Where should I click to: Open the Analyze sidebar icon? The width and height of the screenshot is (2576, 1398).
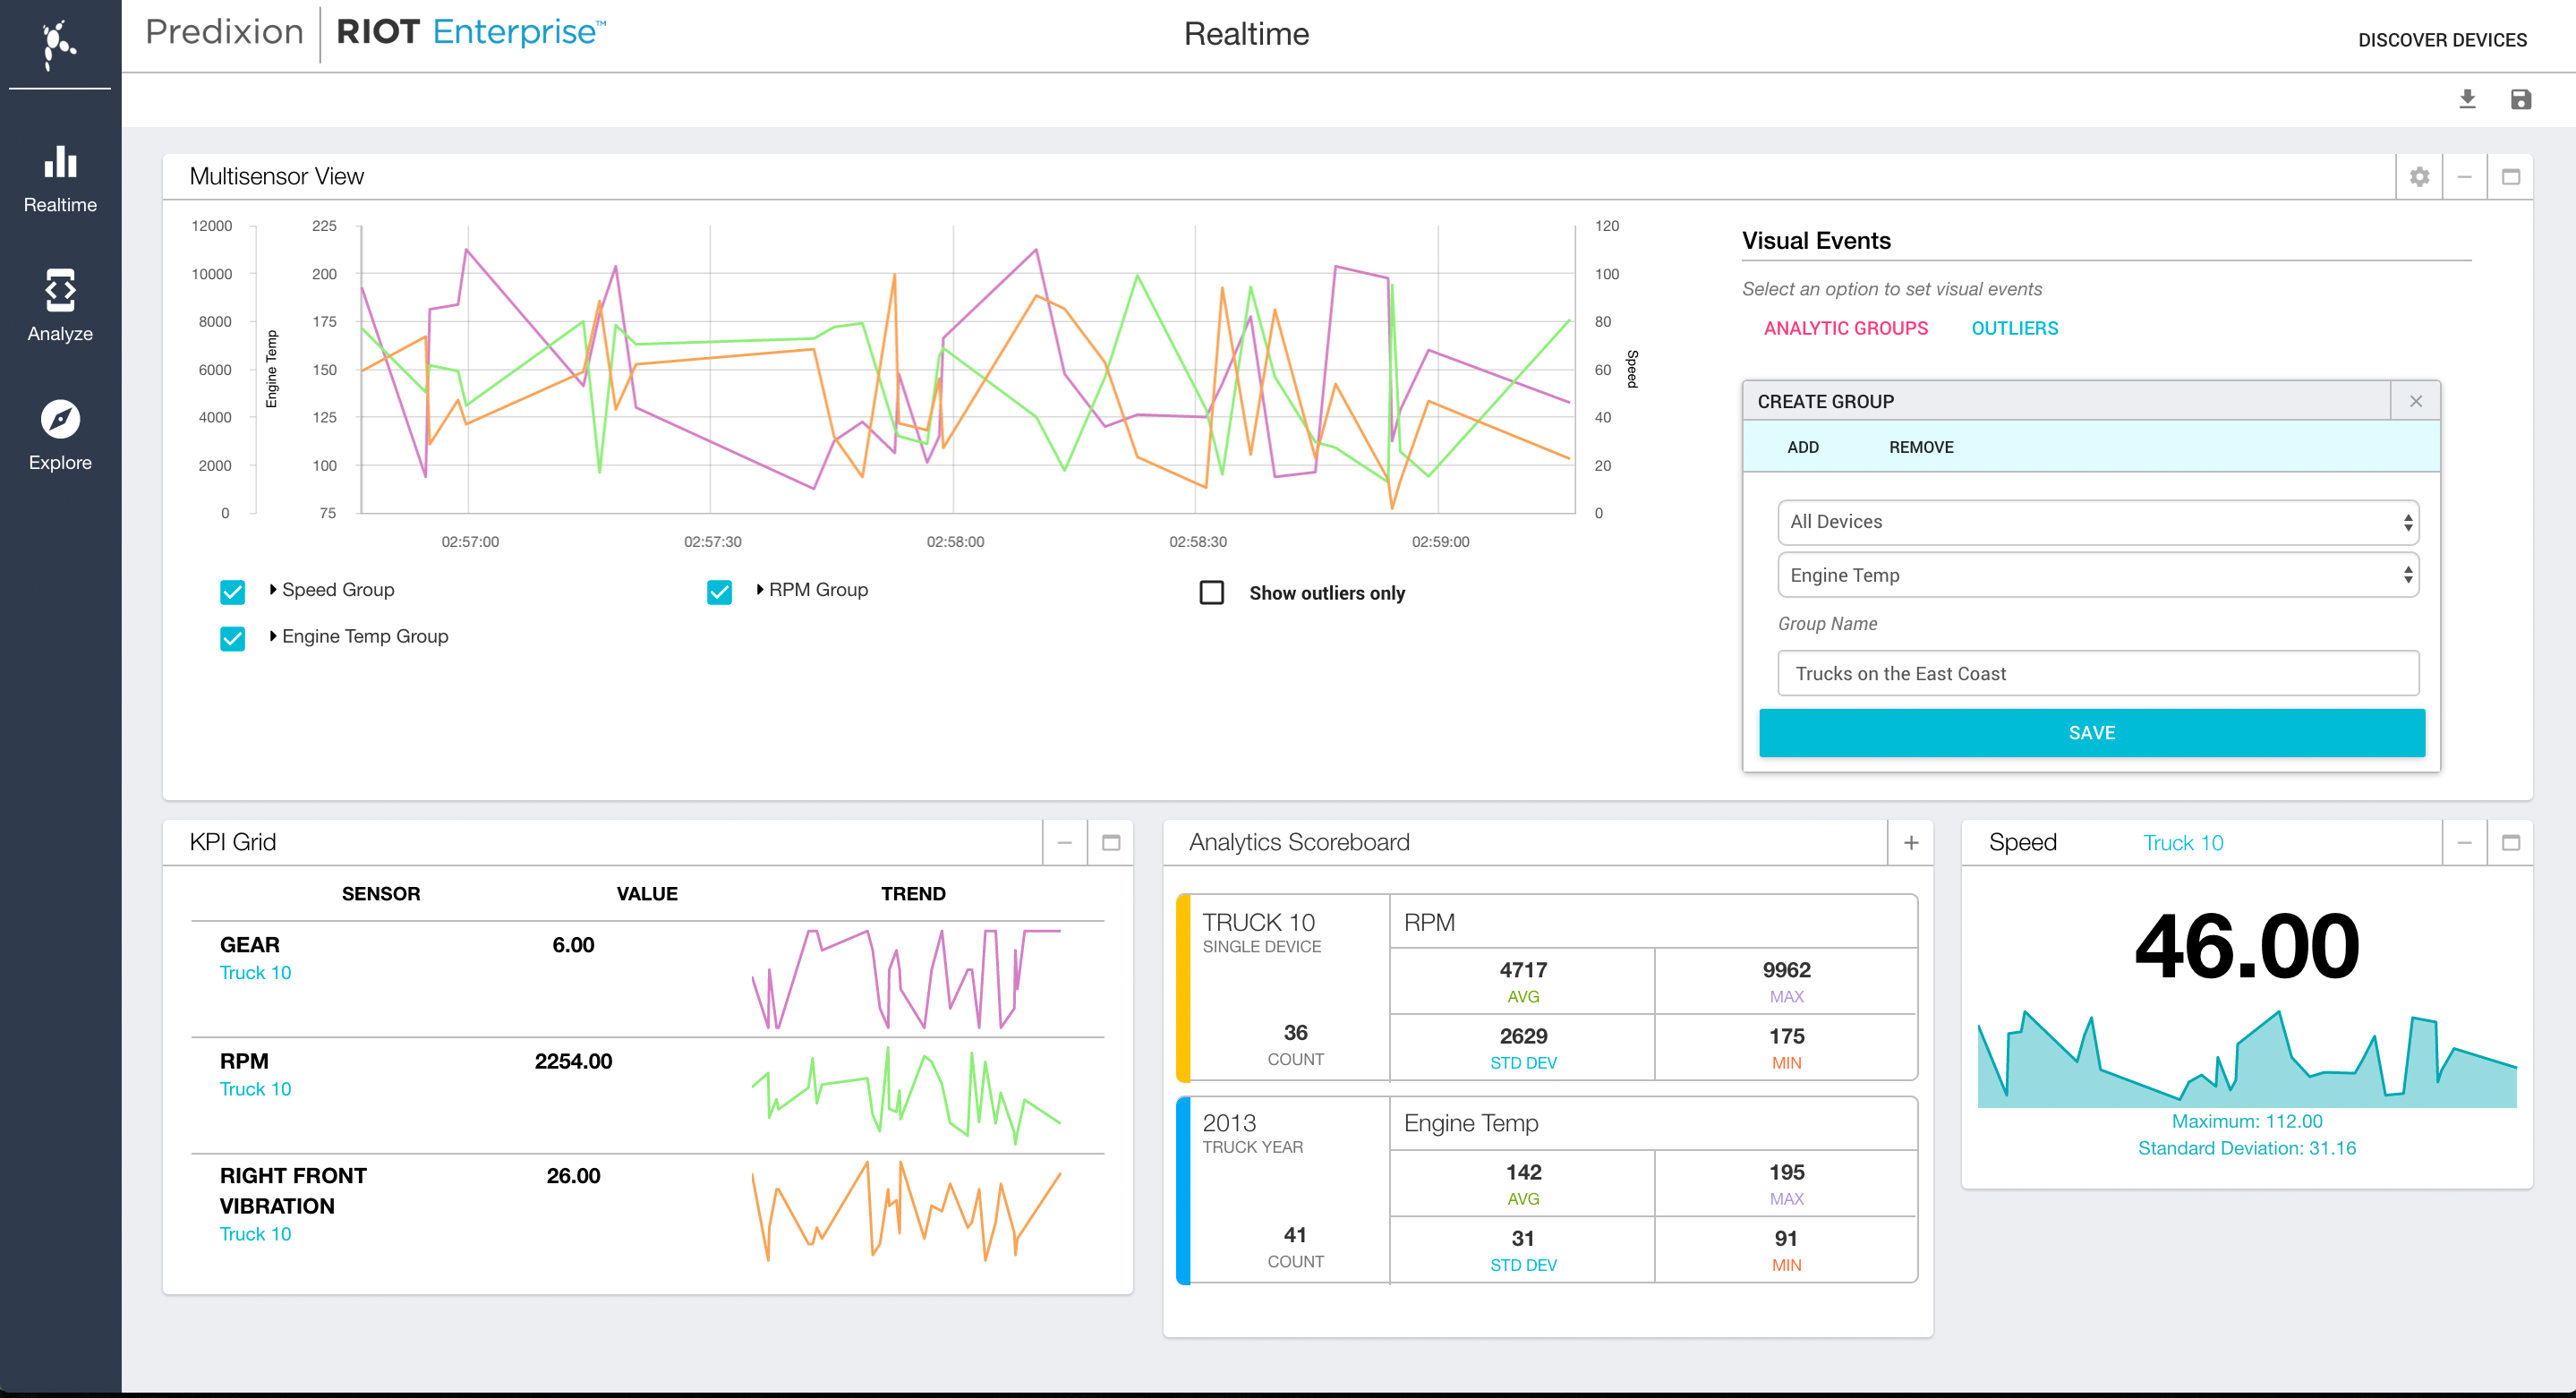pyautogui.click(x=60, y=291)
